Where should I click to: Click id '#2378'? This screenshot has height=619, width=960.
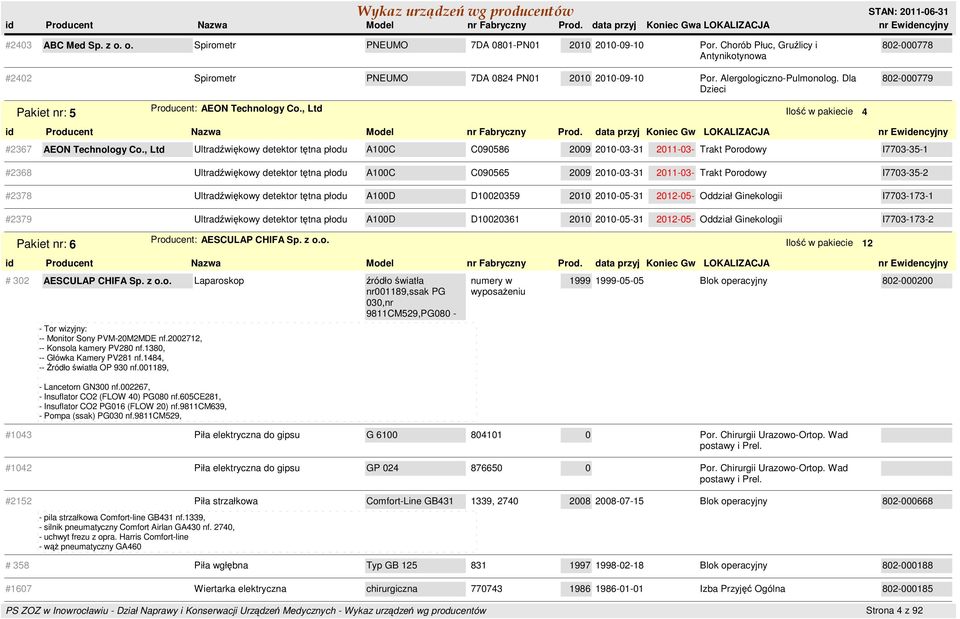18,196
